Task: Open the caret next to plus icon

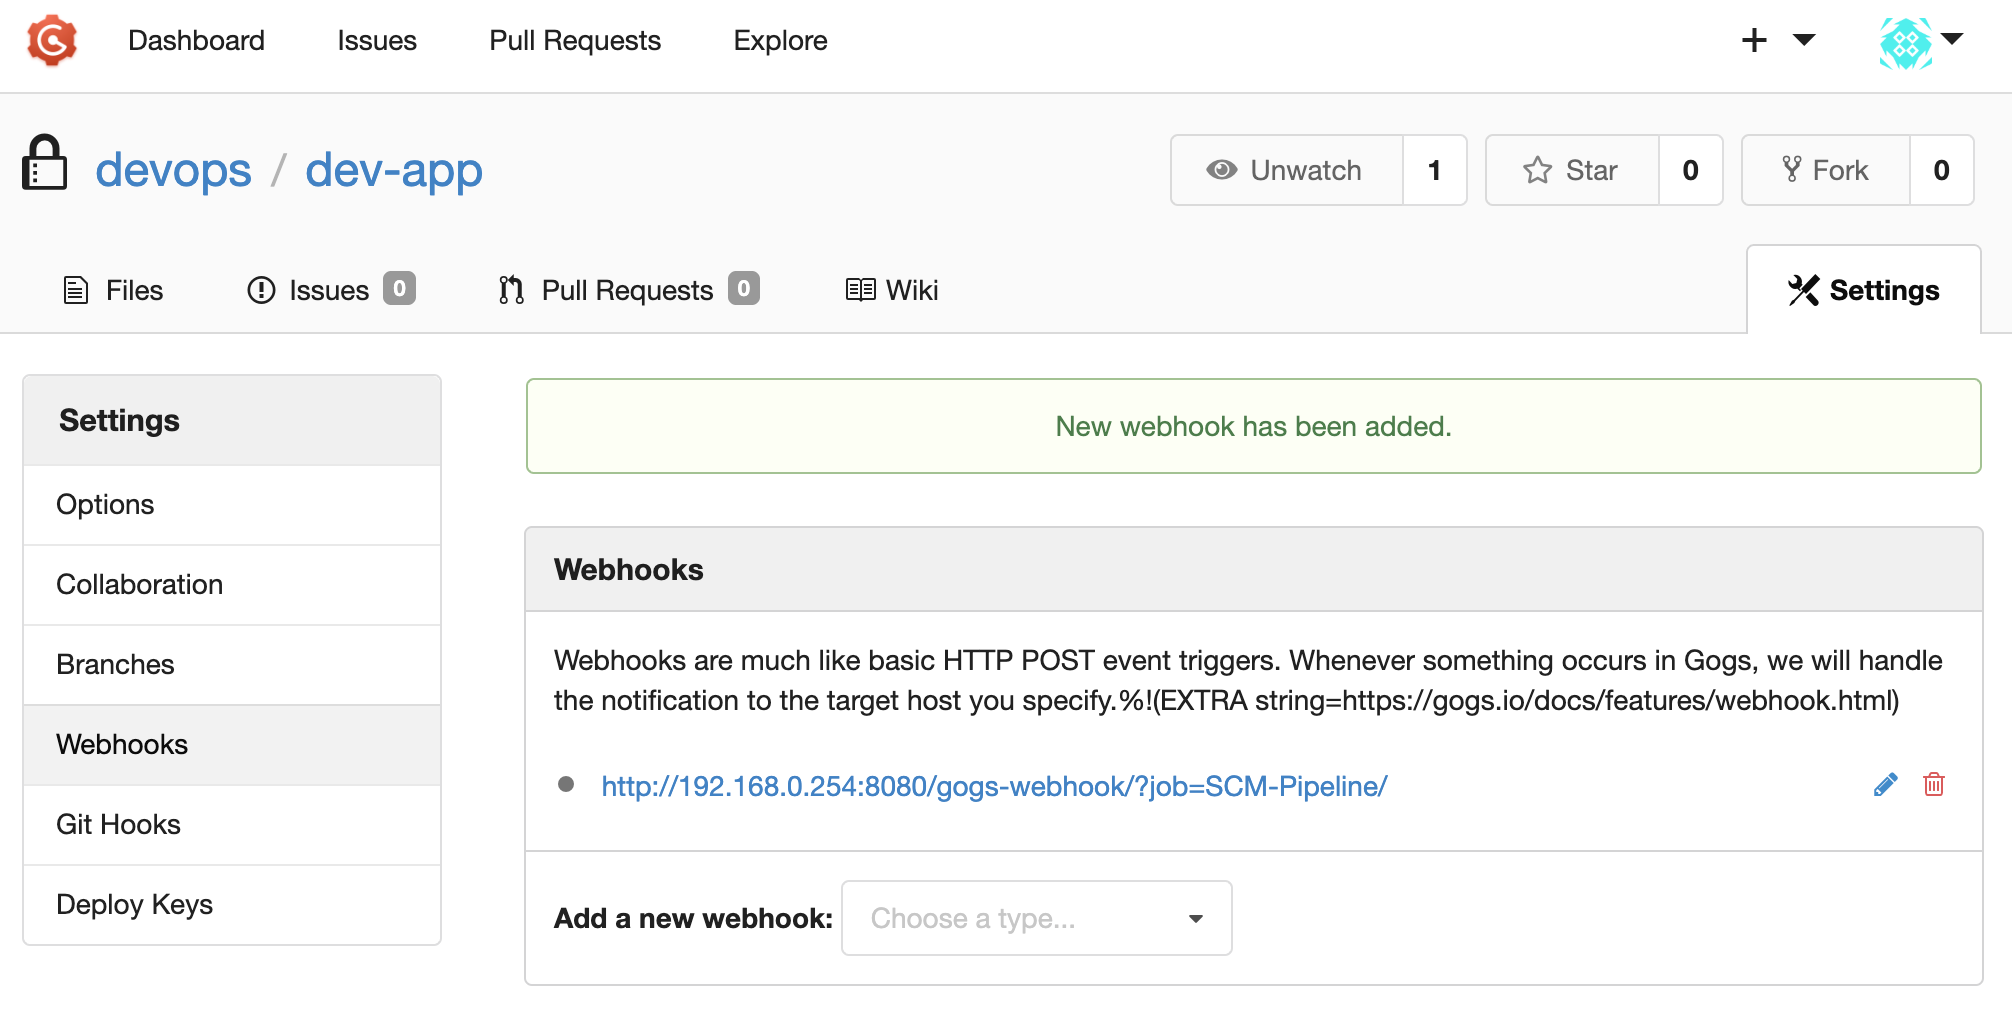Action: click(x=1804, y=40)
